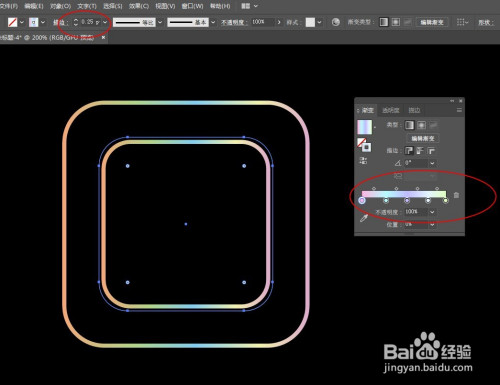Screen dimensions: 500x385
Task: Apply gradient along stroke option
Action: pyautogui.click(x=420, y=151)
